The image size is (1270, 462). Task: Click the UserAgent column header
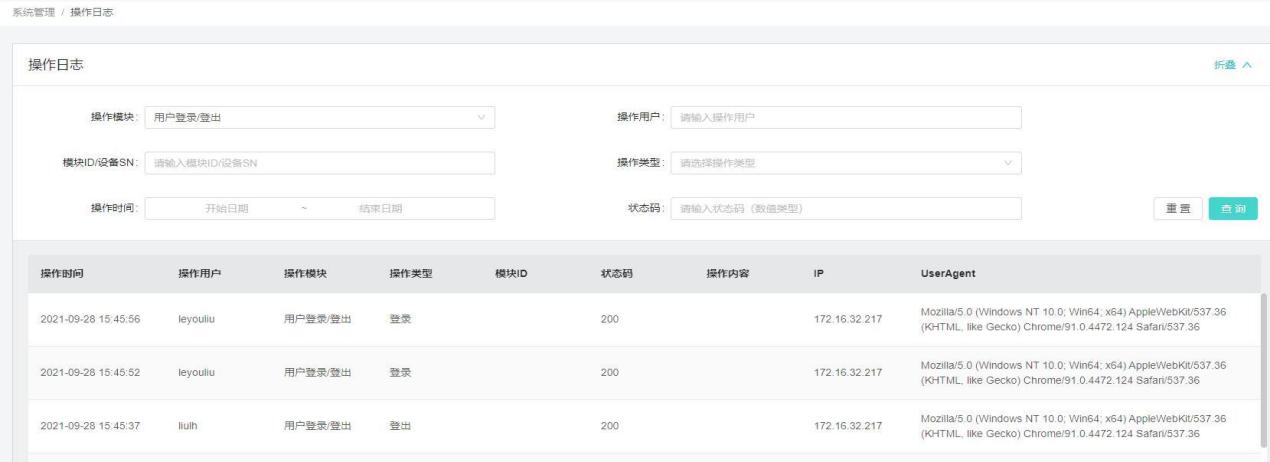click(947, 273)
